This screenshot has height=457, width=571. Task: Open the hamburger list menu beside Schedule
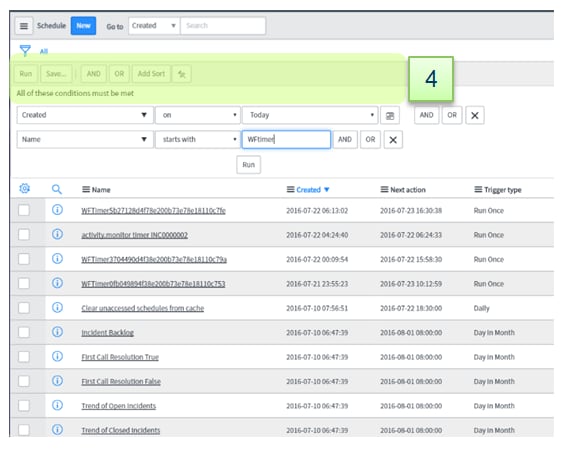(x=24, y=26)
